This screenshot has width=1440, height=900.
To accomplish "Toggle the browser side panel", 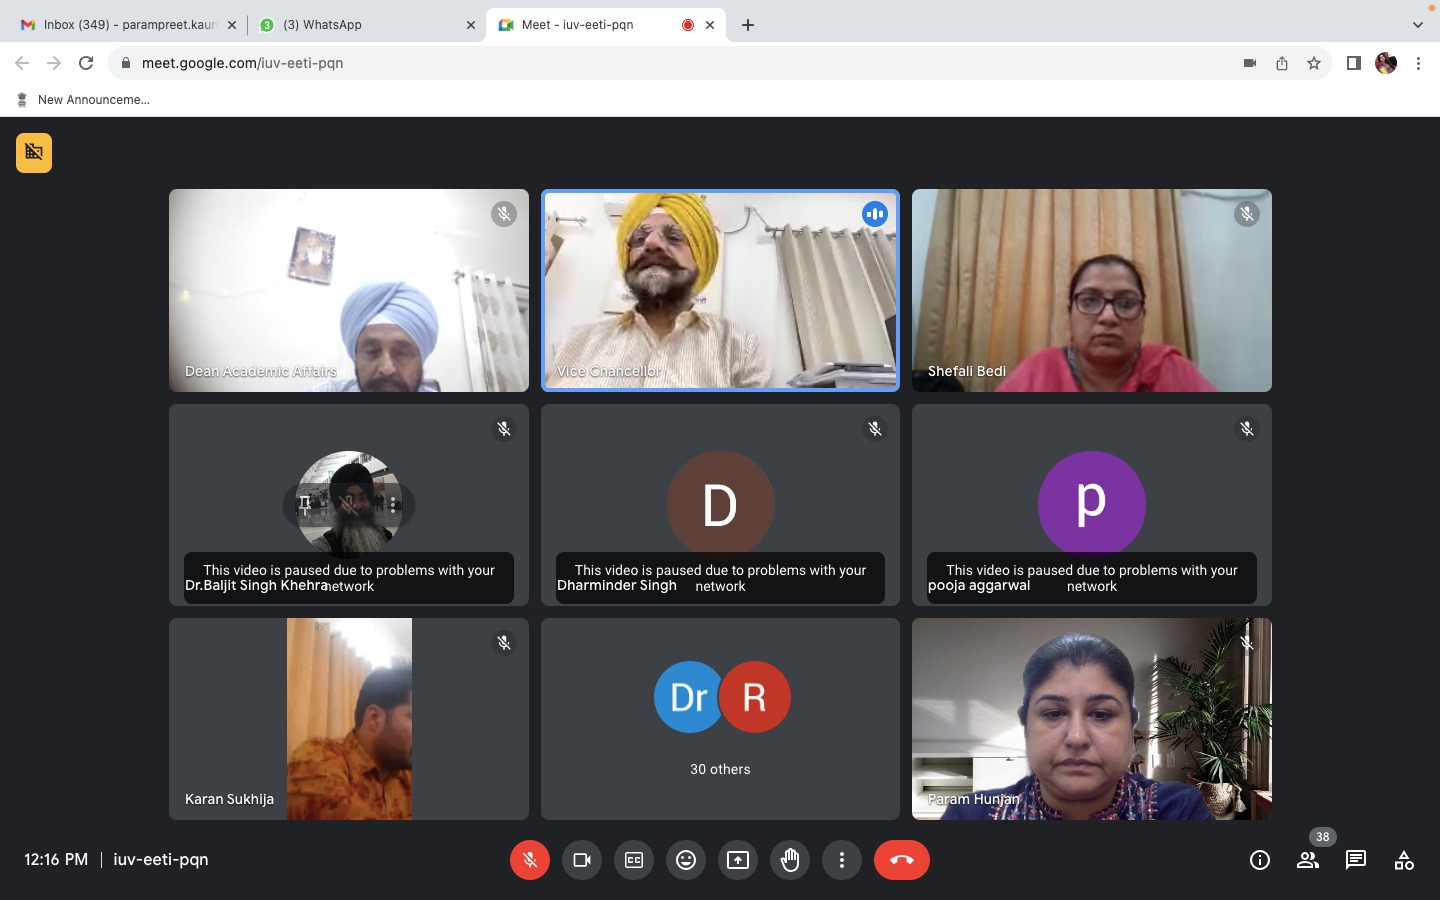I will 1354,63.
